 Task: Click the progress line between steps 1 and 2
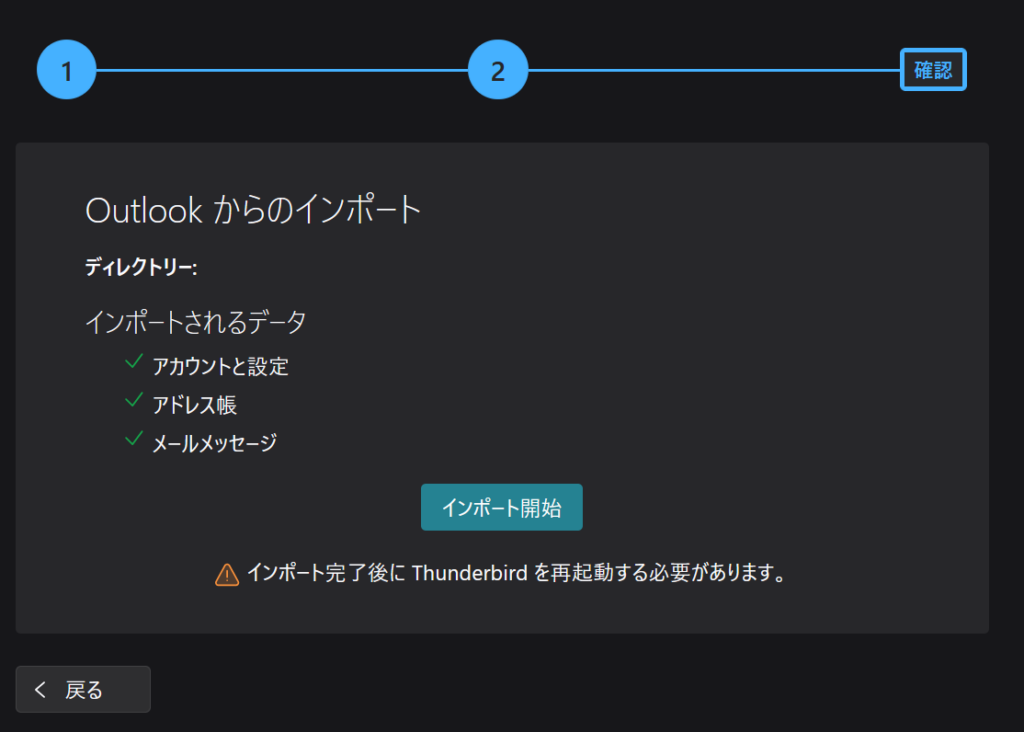pyautogui.click(x=280, y=70)
